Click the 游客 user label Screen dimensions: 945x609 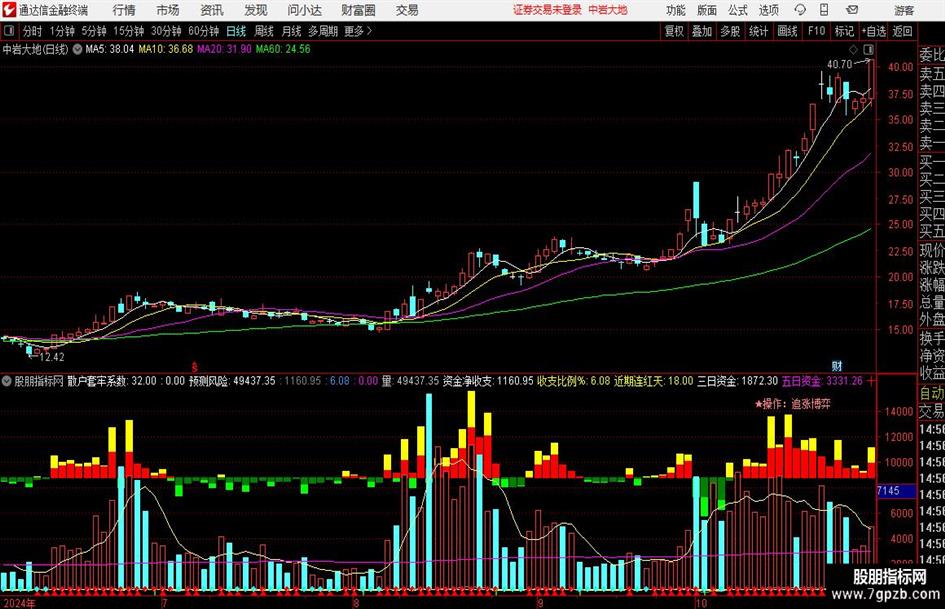pyautogui.click(x=904, y=10)
